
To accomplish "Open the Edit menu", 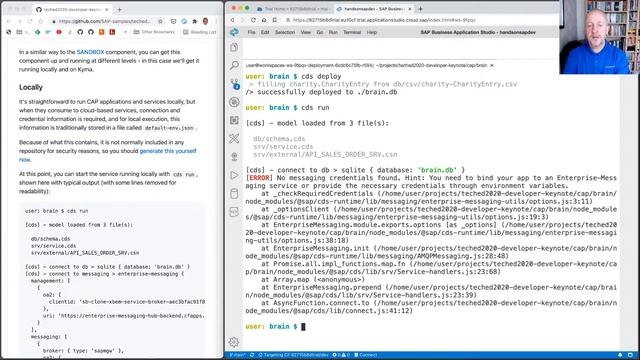I will click(265, 32).
